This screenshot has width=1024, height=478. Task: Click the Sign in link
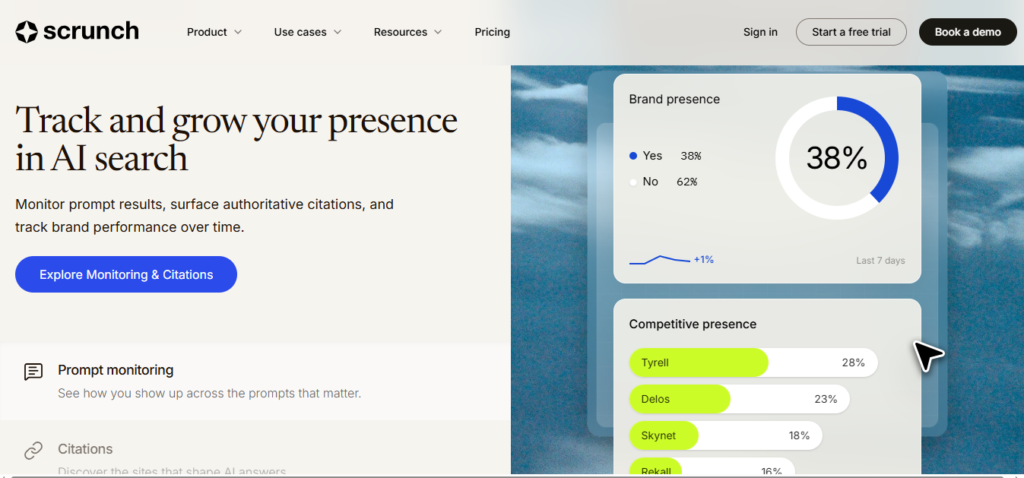pos(760,32)
